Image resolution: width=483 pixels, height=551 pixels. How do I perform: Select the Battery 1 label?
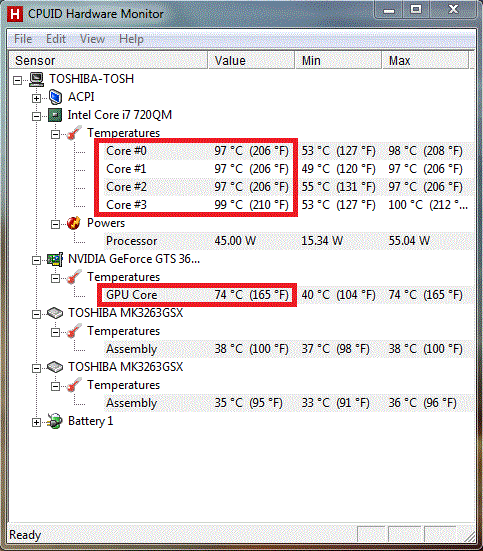91,421
